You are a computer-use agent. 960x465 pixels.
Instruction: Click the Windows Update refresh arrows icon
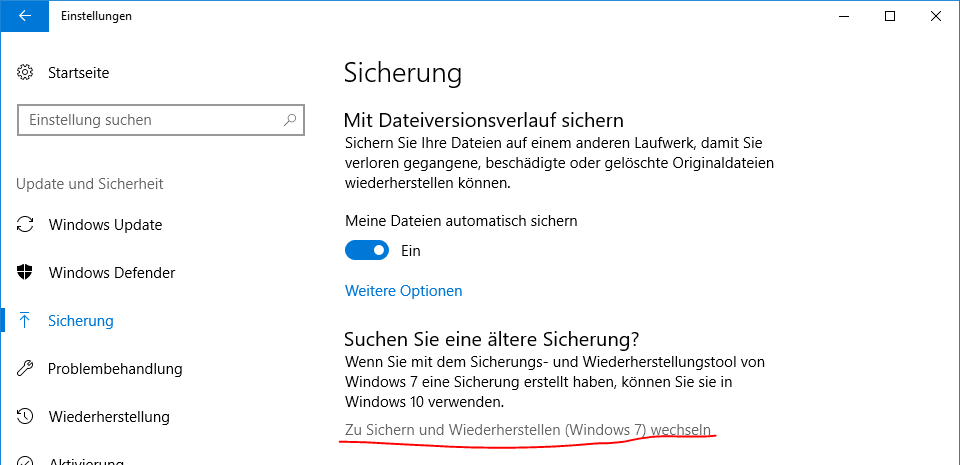tap(26, 225)
